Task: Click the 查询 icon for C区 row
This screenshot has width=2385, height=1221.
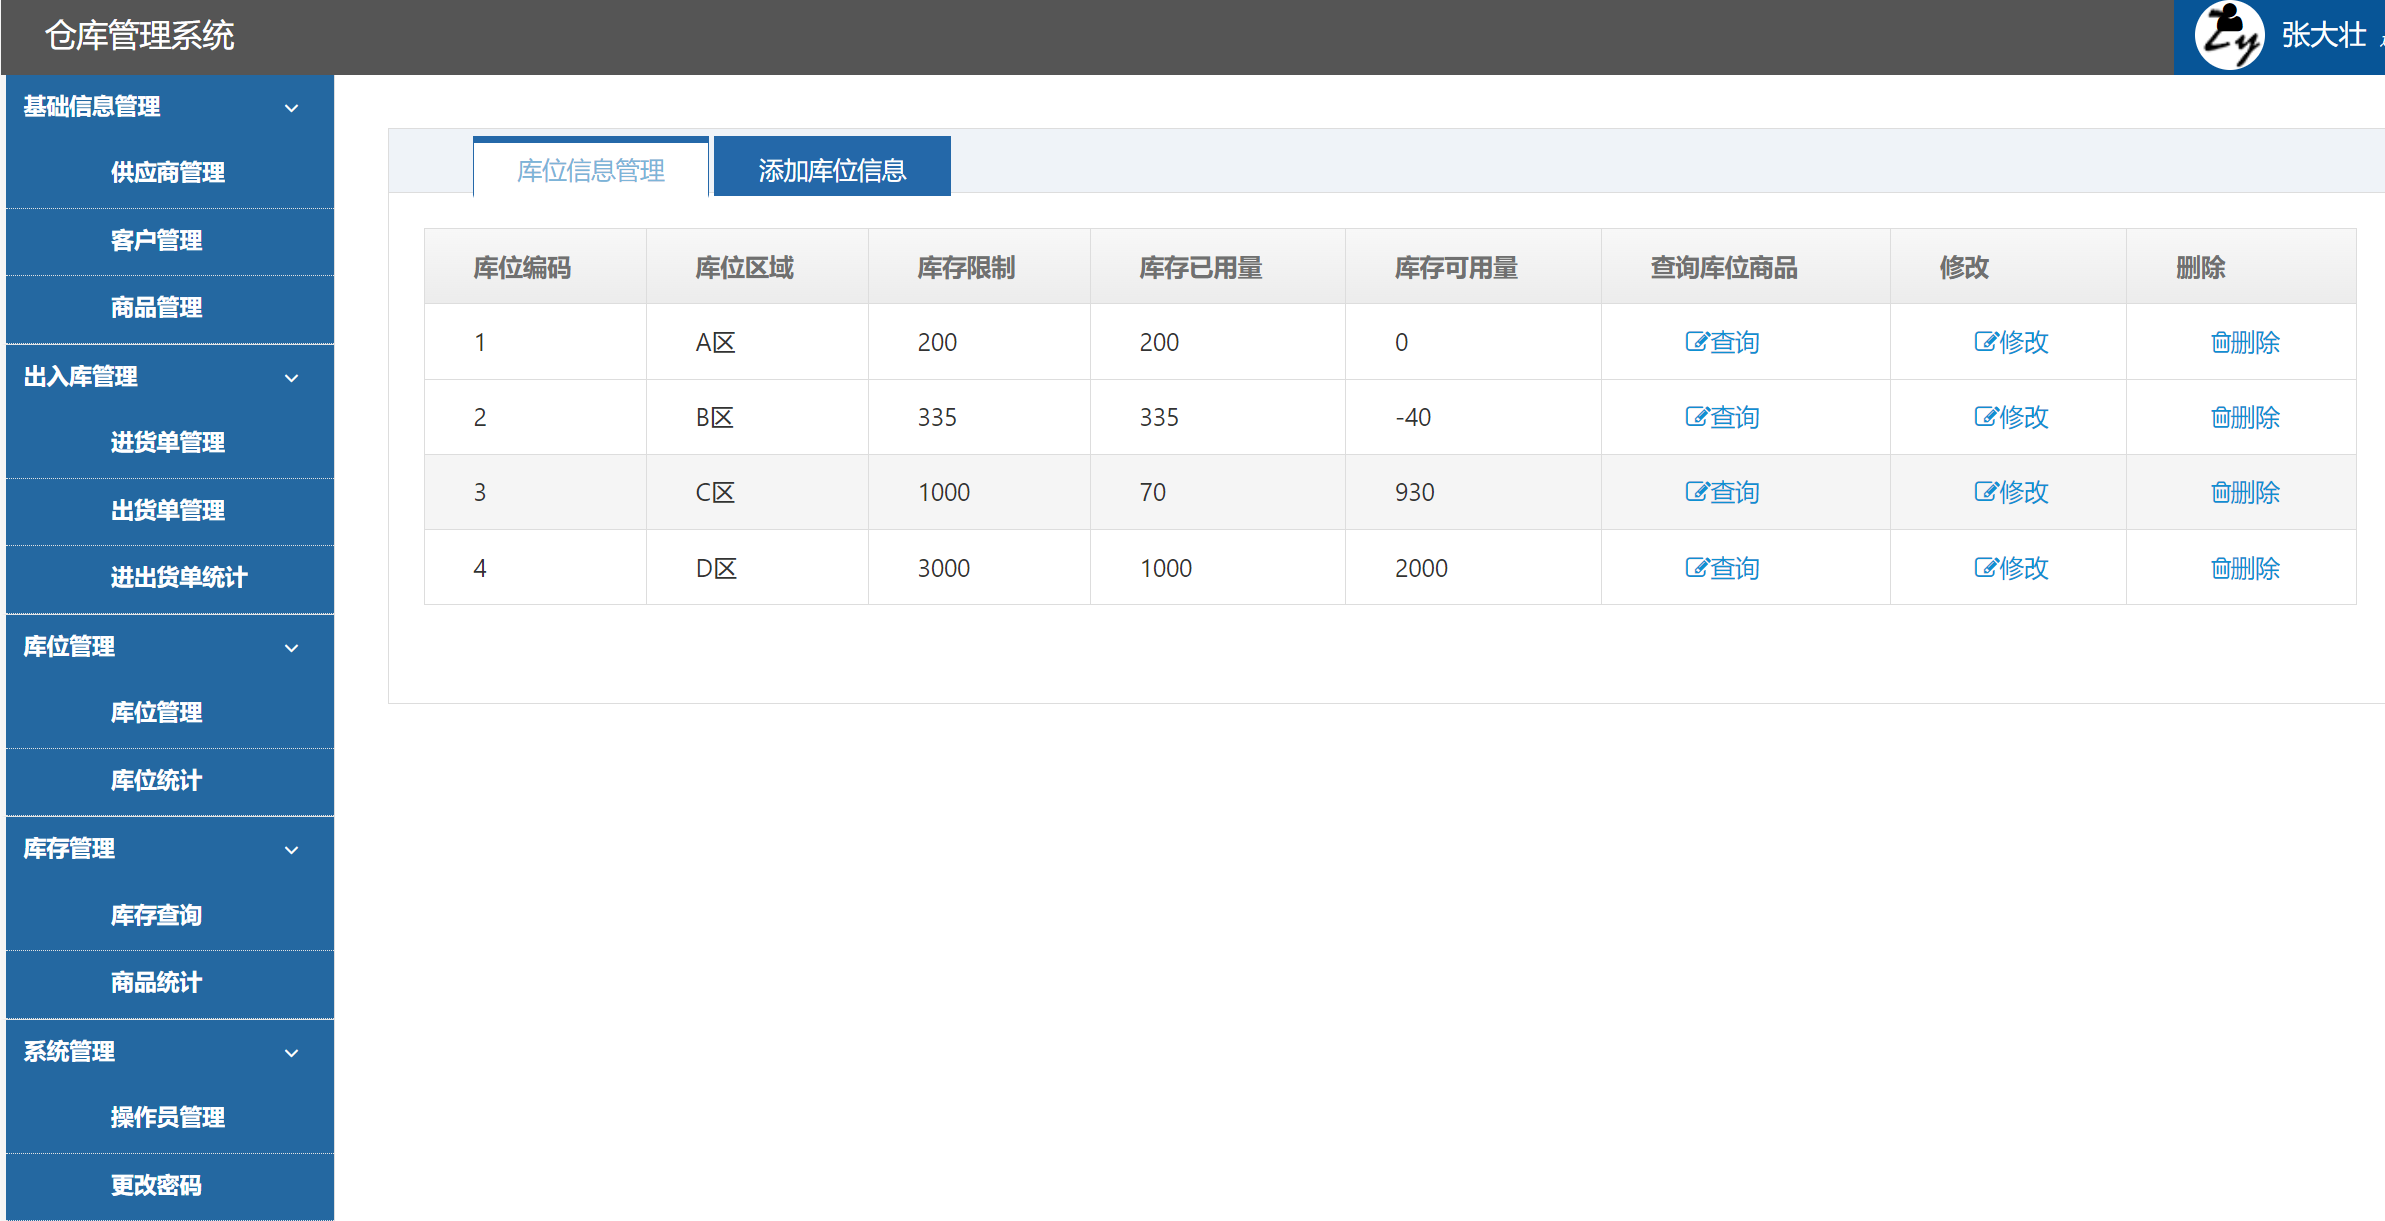Action: pos(1722,492)
